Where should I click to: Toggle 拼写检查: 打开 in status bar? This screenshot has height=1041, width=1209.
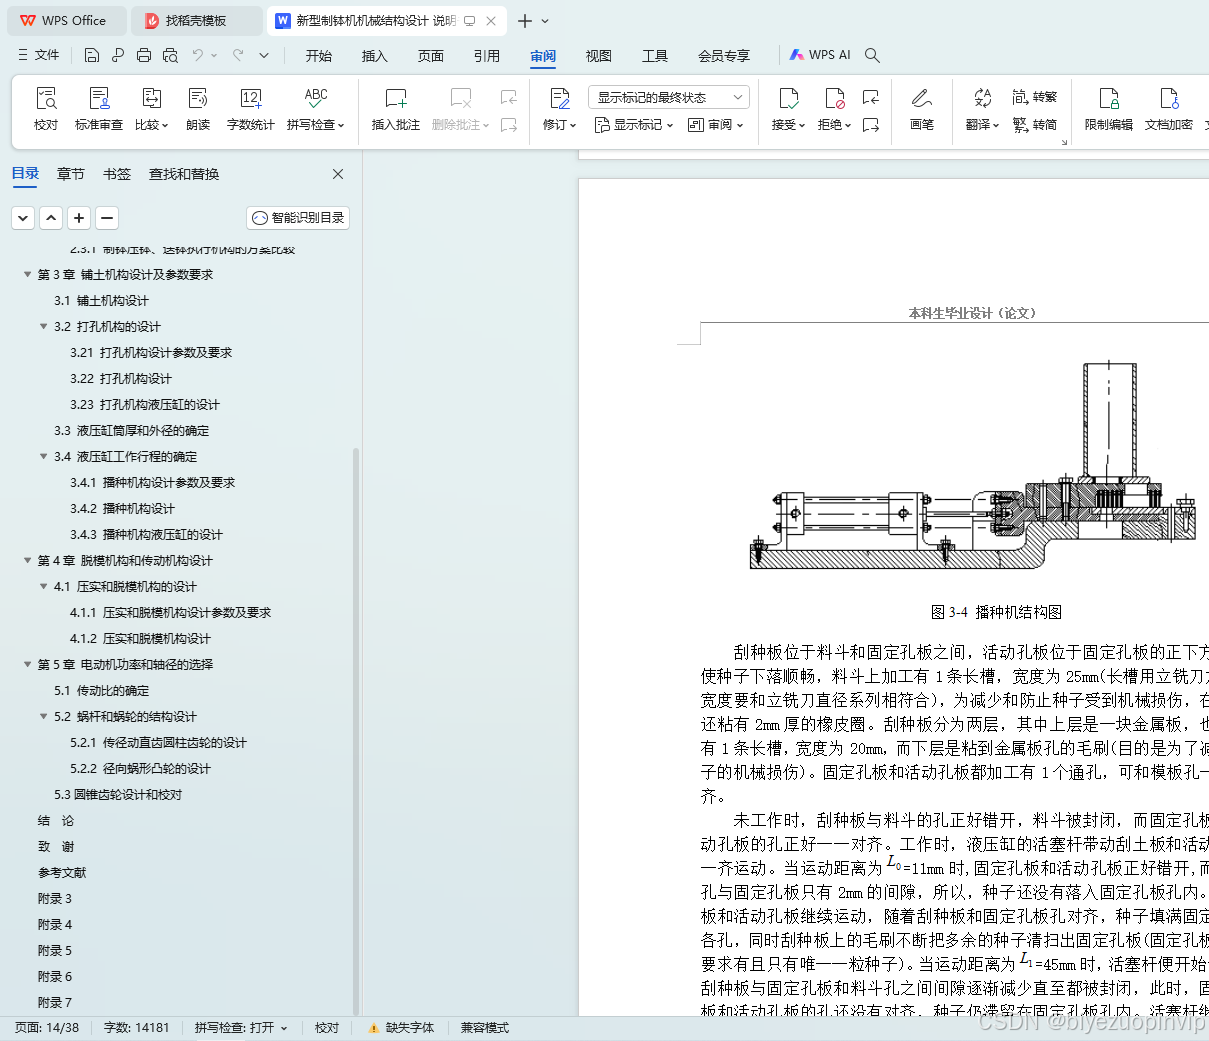[241, 1027]
